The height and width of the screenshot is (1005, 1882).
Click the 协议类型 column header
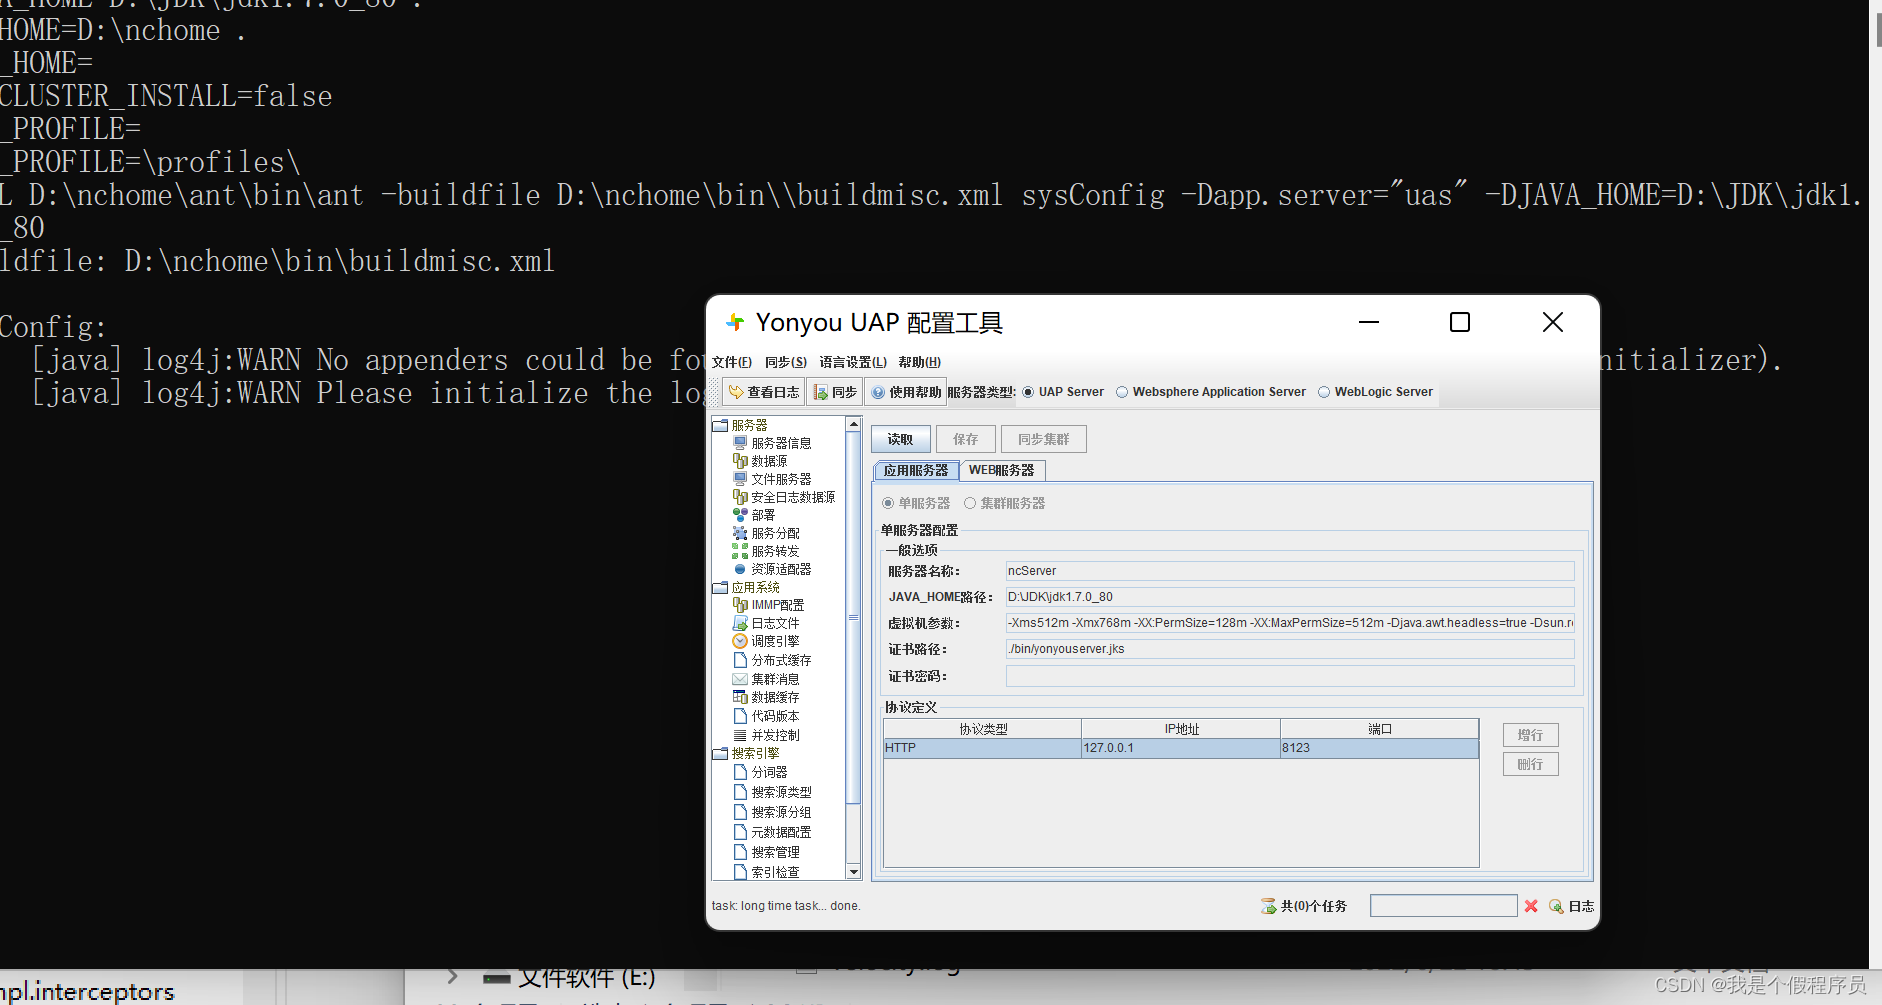(x=983, y=729)
